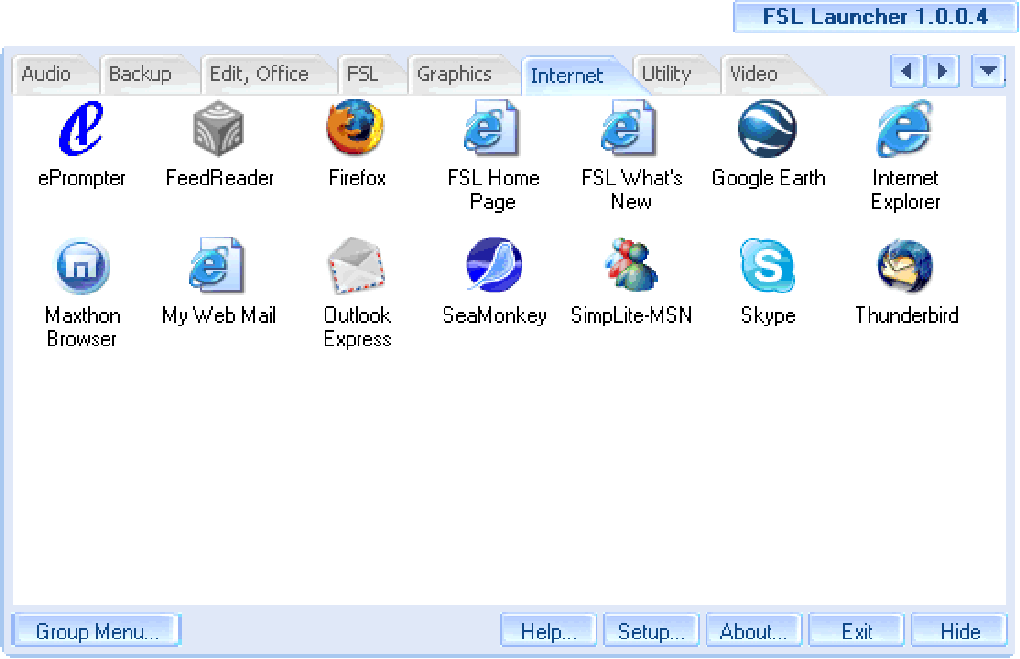
Task: Open the FeedReader application icon
Action: click(219, 128)
